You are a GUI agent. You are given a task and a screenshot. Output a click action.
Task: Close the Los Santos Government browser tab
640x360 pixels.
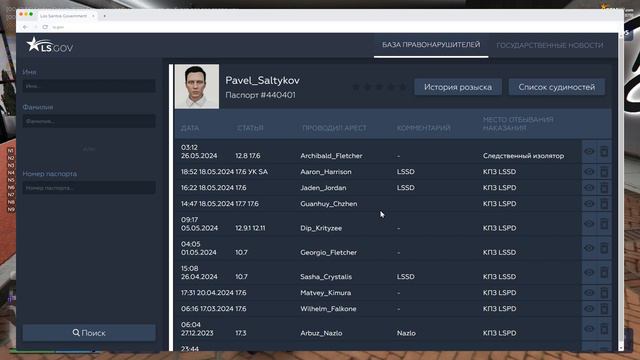tap(93, 16)
